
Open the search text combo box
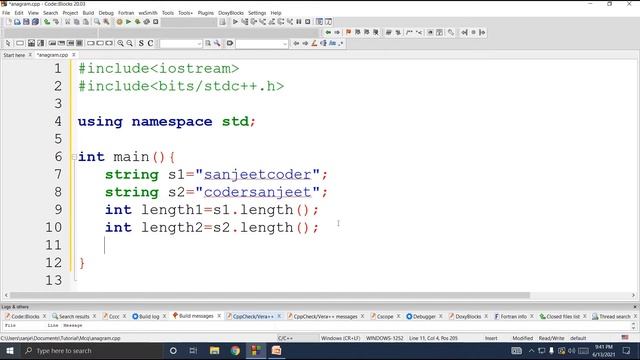coord(181,43)
